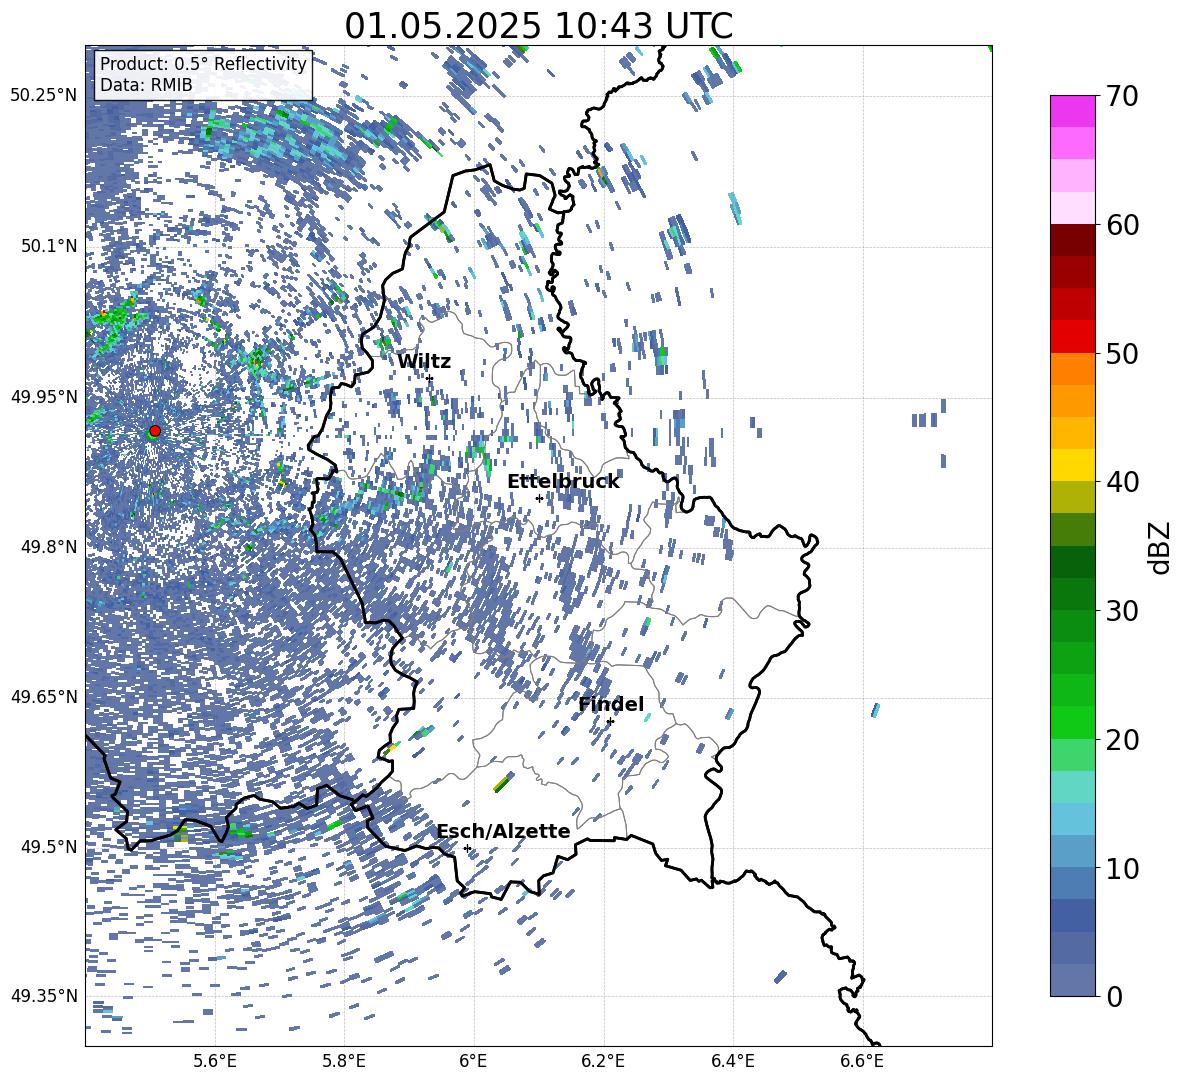Click the 0 tick on colorbar

[1114, 996]
